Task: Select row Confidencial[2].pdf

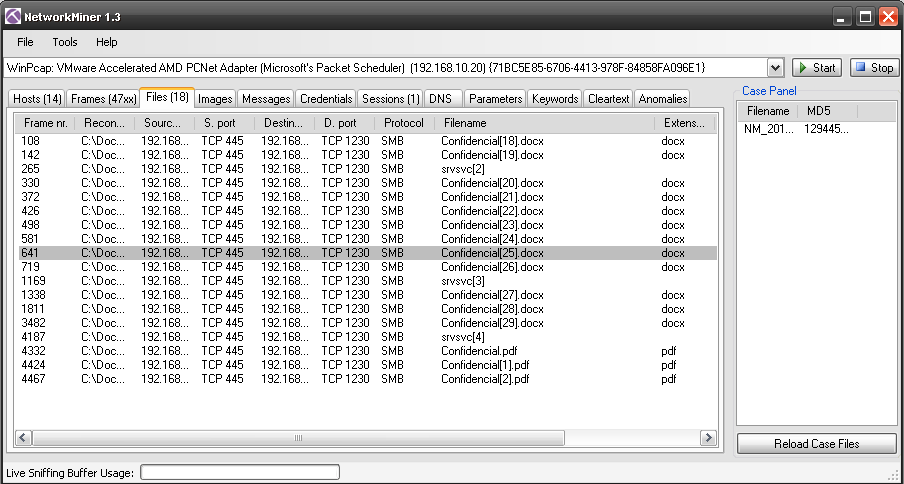Action: point(366,379)
